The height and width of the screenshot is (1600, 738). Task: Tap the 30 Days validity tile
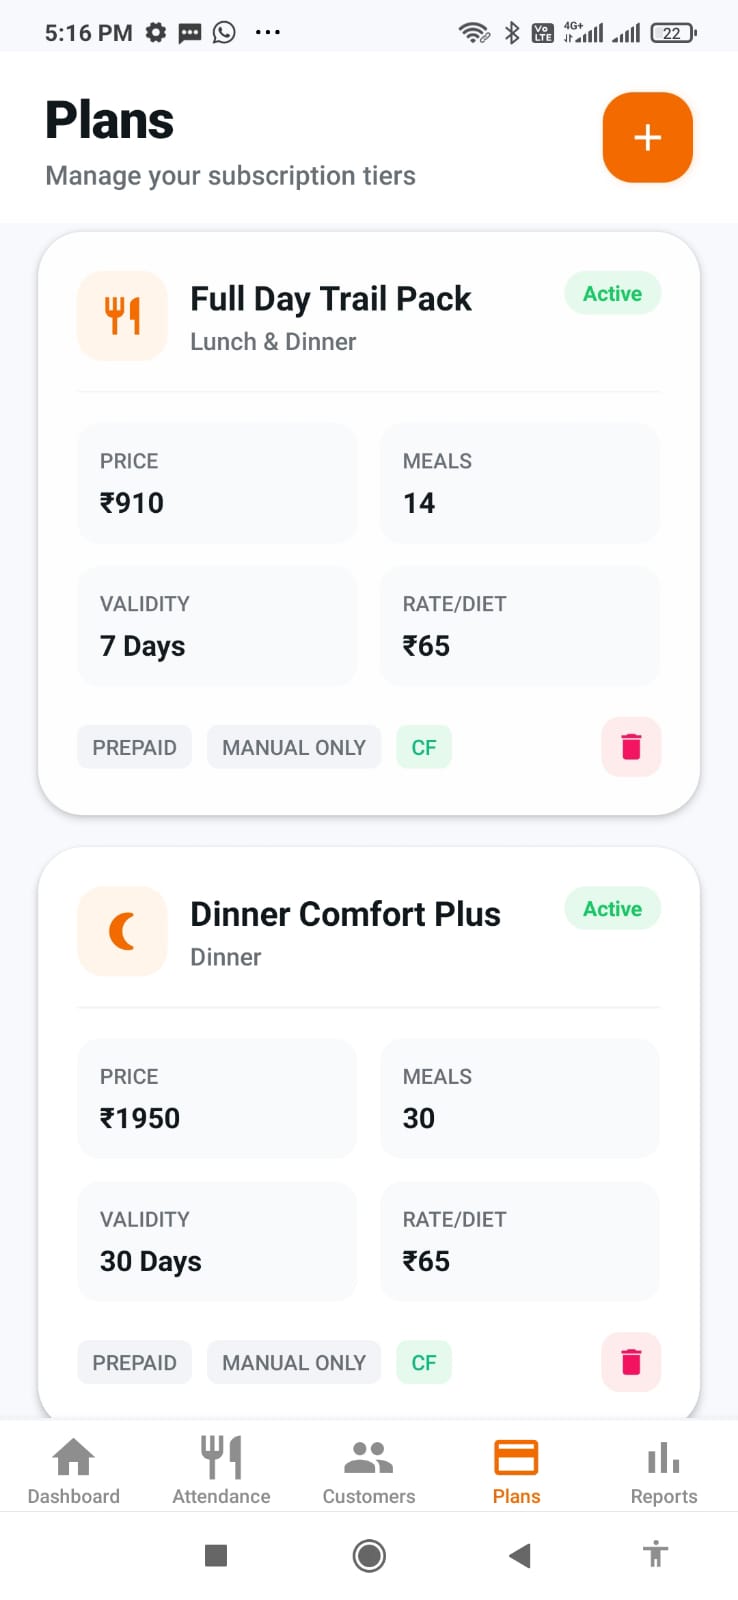[x=217, y=1242]
